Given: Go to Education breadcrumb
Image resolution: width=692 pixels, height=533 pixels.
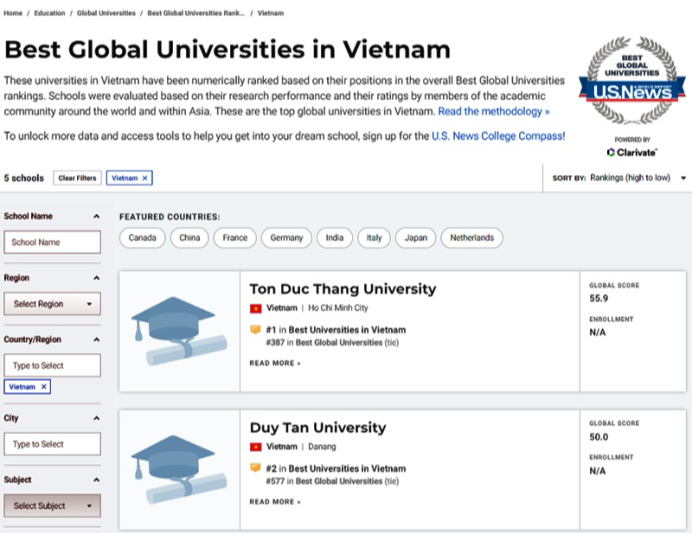Looking at the screenshot, I should pyautogui.click(x=49, y=13).
